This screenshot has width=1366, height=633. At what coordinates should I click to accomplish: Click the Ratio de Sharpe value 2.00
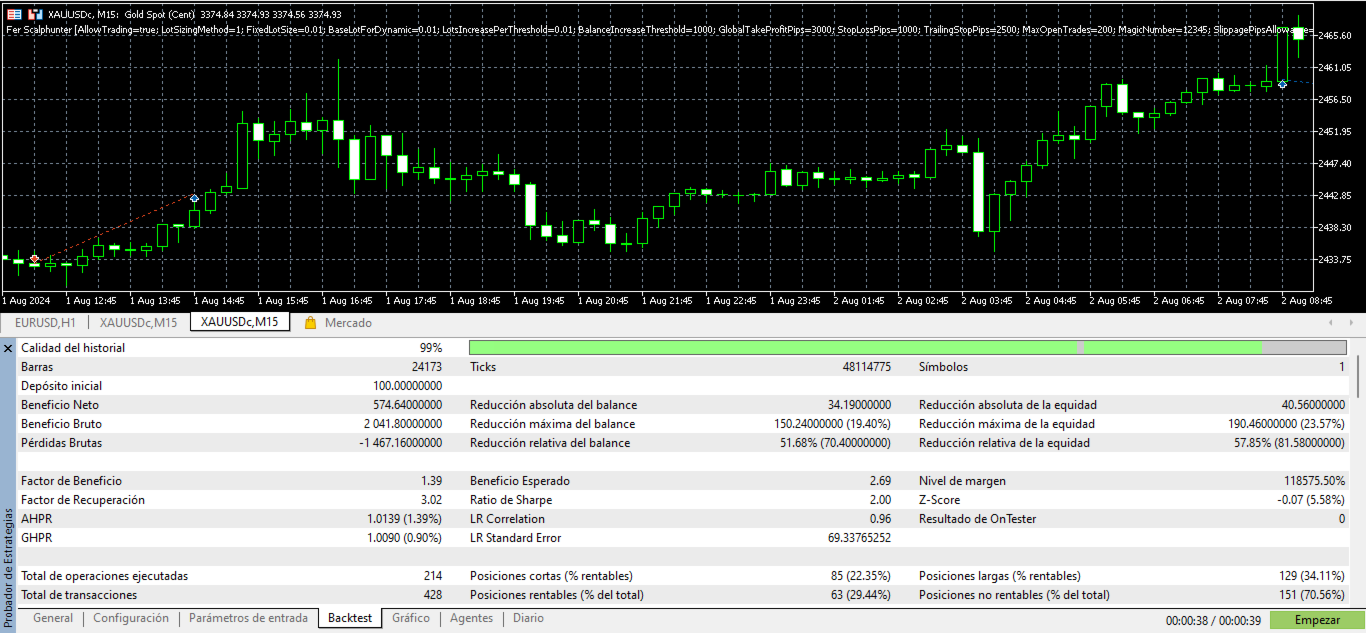880,500
